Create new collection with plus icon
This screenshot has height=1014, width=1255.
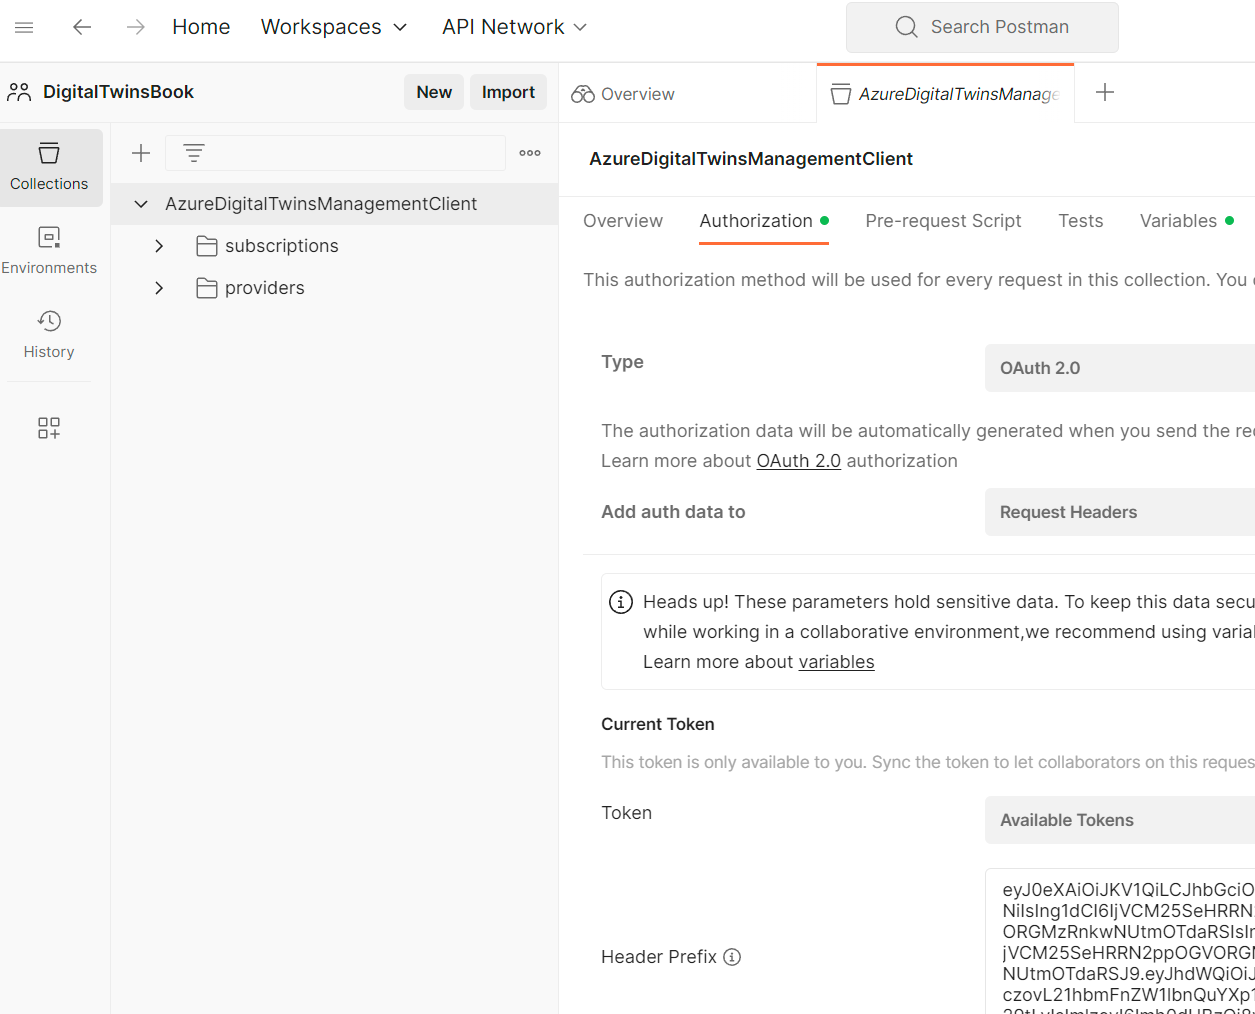click(141, 153)
